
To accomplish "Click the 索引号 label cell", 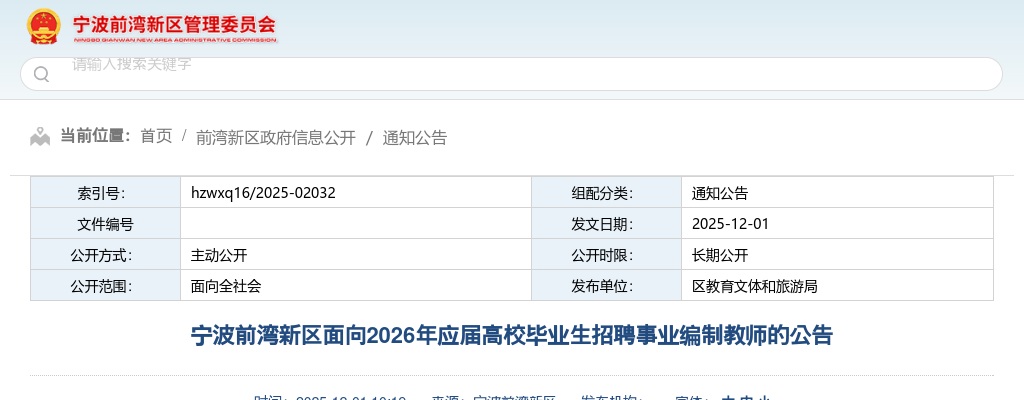I will [x=106, y=193].
